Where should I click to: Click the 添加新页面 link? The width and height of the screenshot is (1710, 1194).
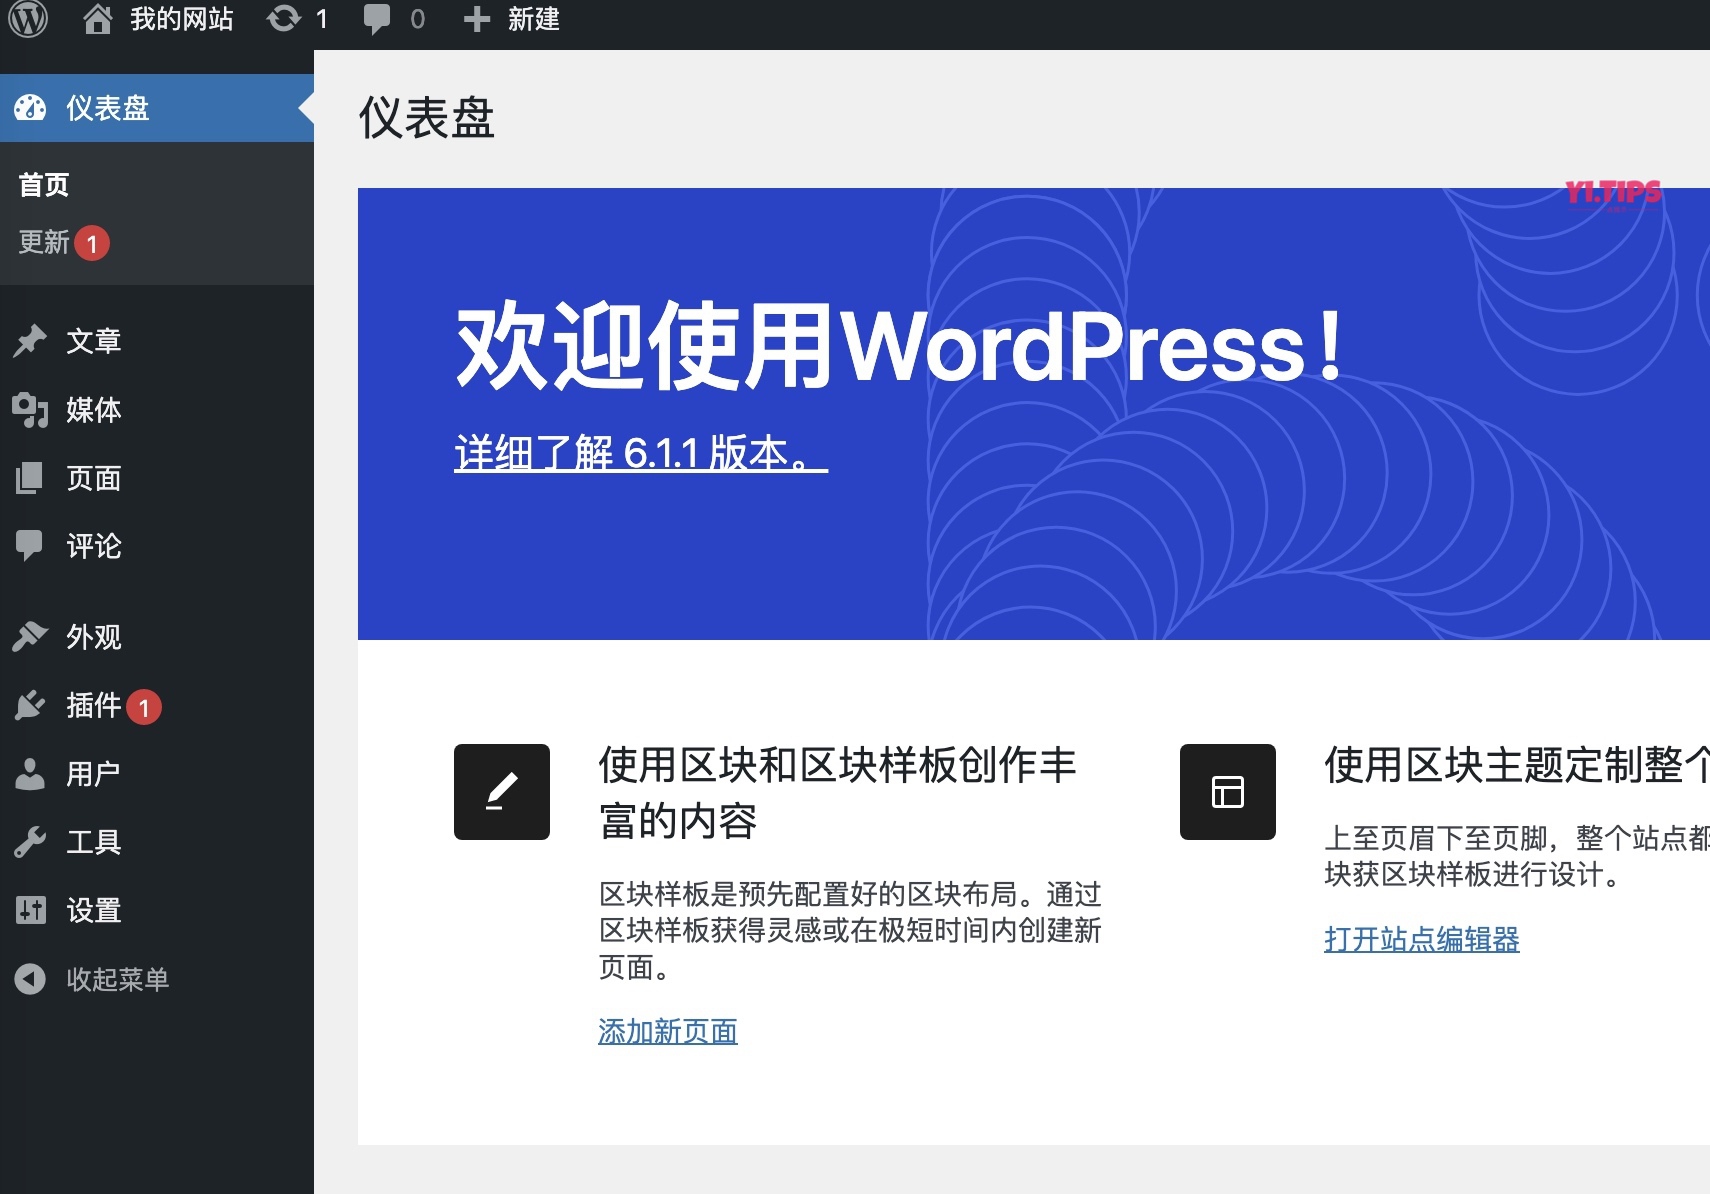click(x=667, y=1031)
